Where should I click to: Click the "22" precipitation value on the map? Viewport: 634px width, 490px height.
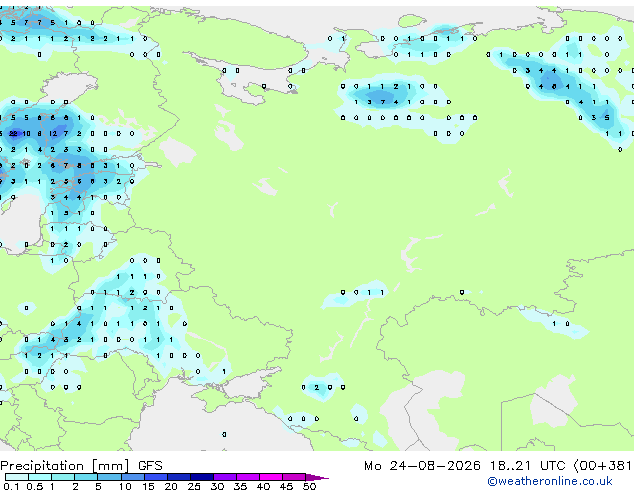coord(13,133)
